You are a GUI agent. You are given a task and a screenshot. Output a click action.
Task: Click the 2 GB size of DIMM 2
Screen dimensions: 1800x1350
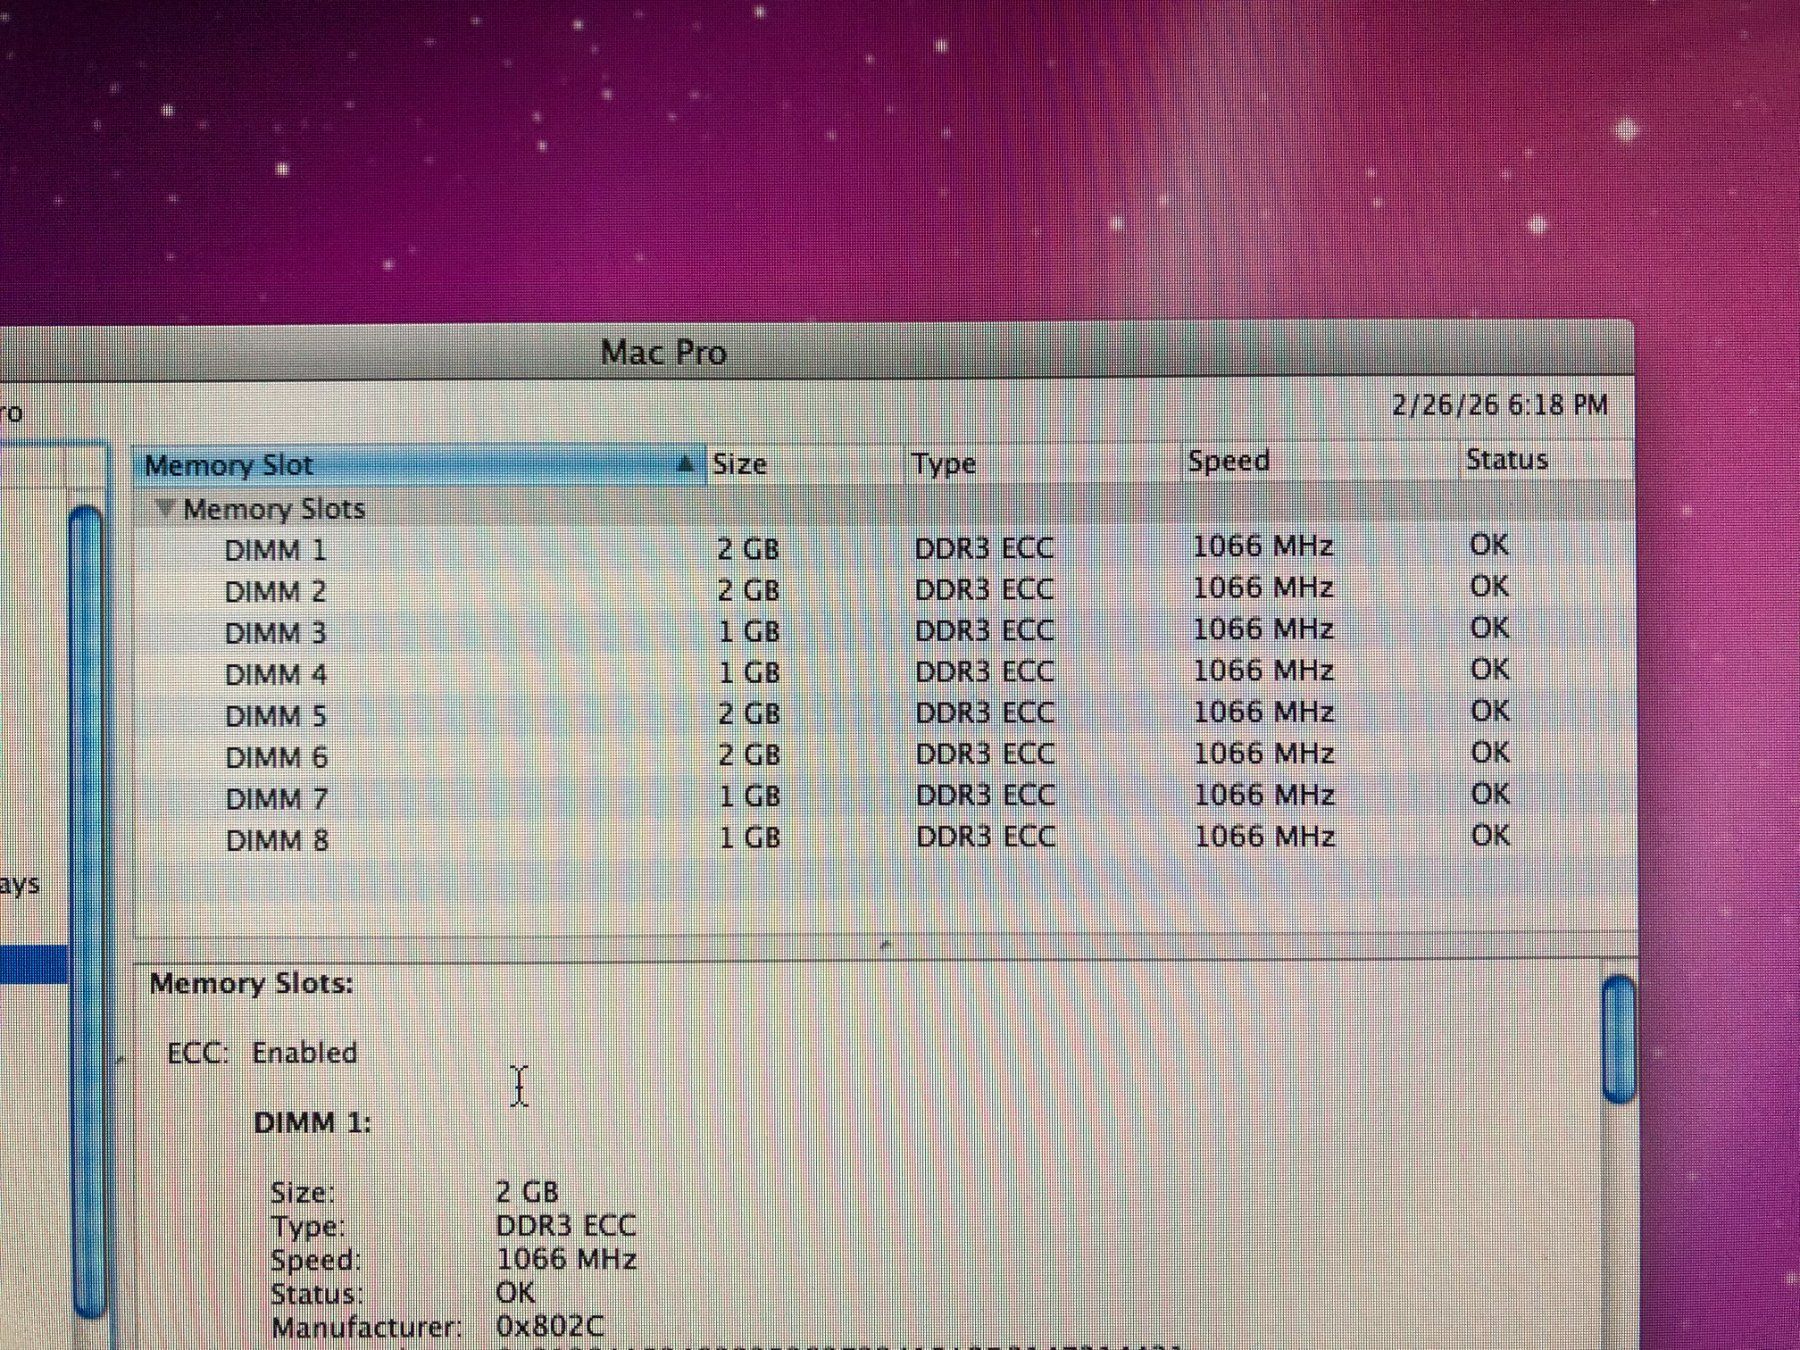coord(748,590)
